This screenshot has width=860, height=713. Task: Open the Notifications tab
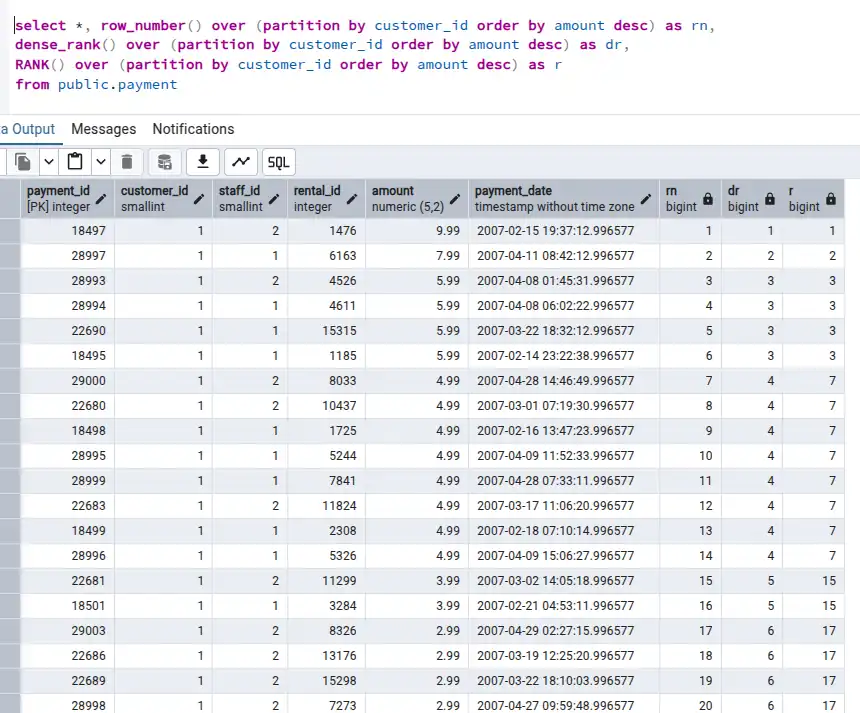[193, 129]
